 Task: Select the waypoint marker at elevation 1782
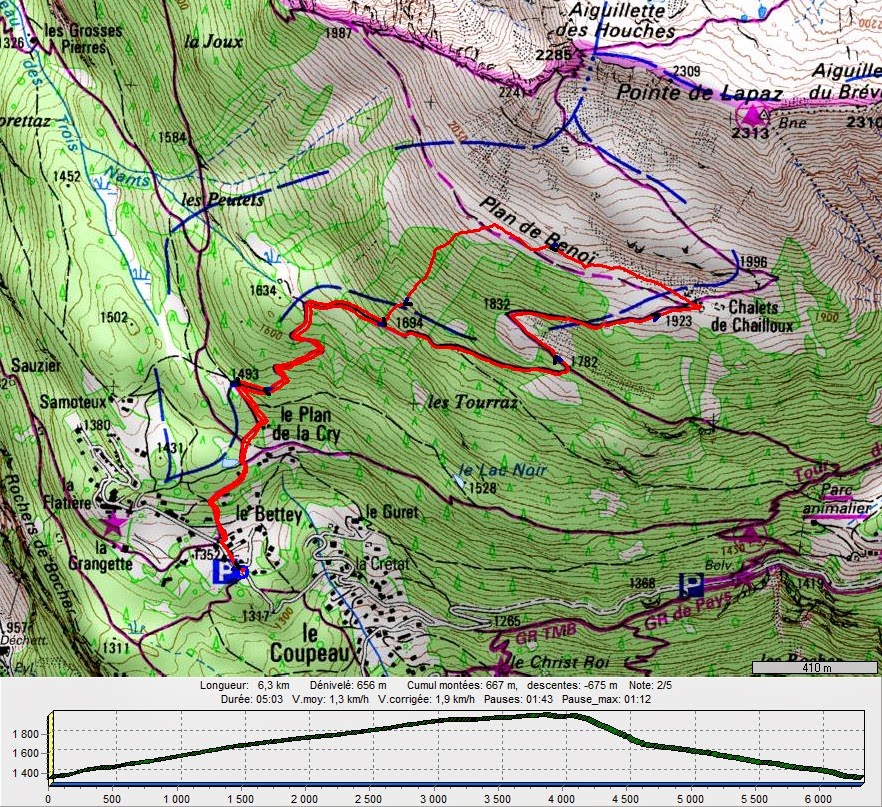click(557, 360)
